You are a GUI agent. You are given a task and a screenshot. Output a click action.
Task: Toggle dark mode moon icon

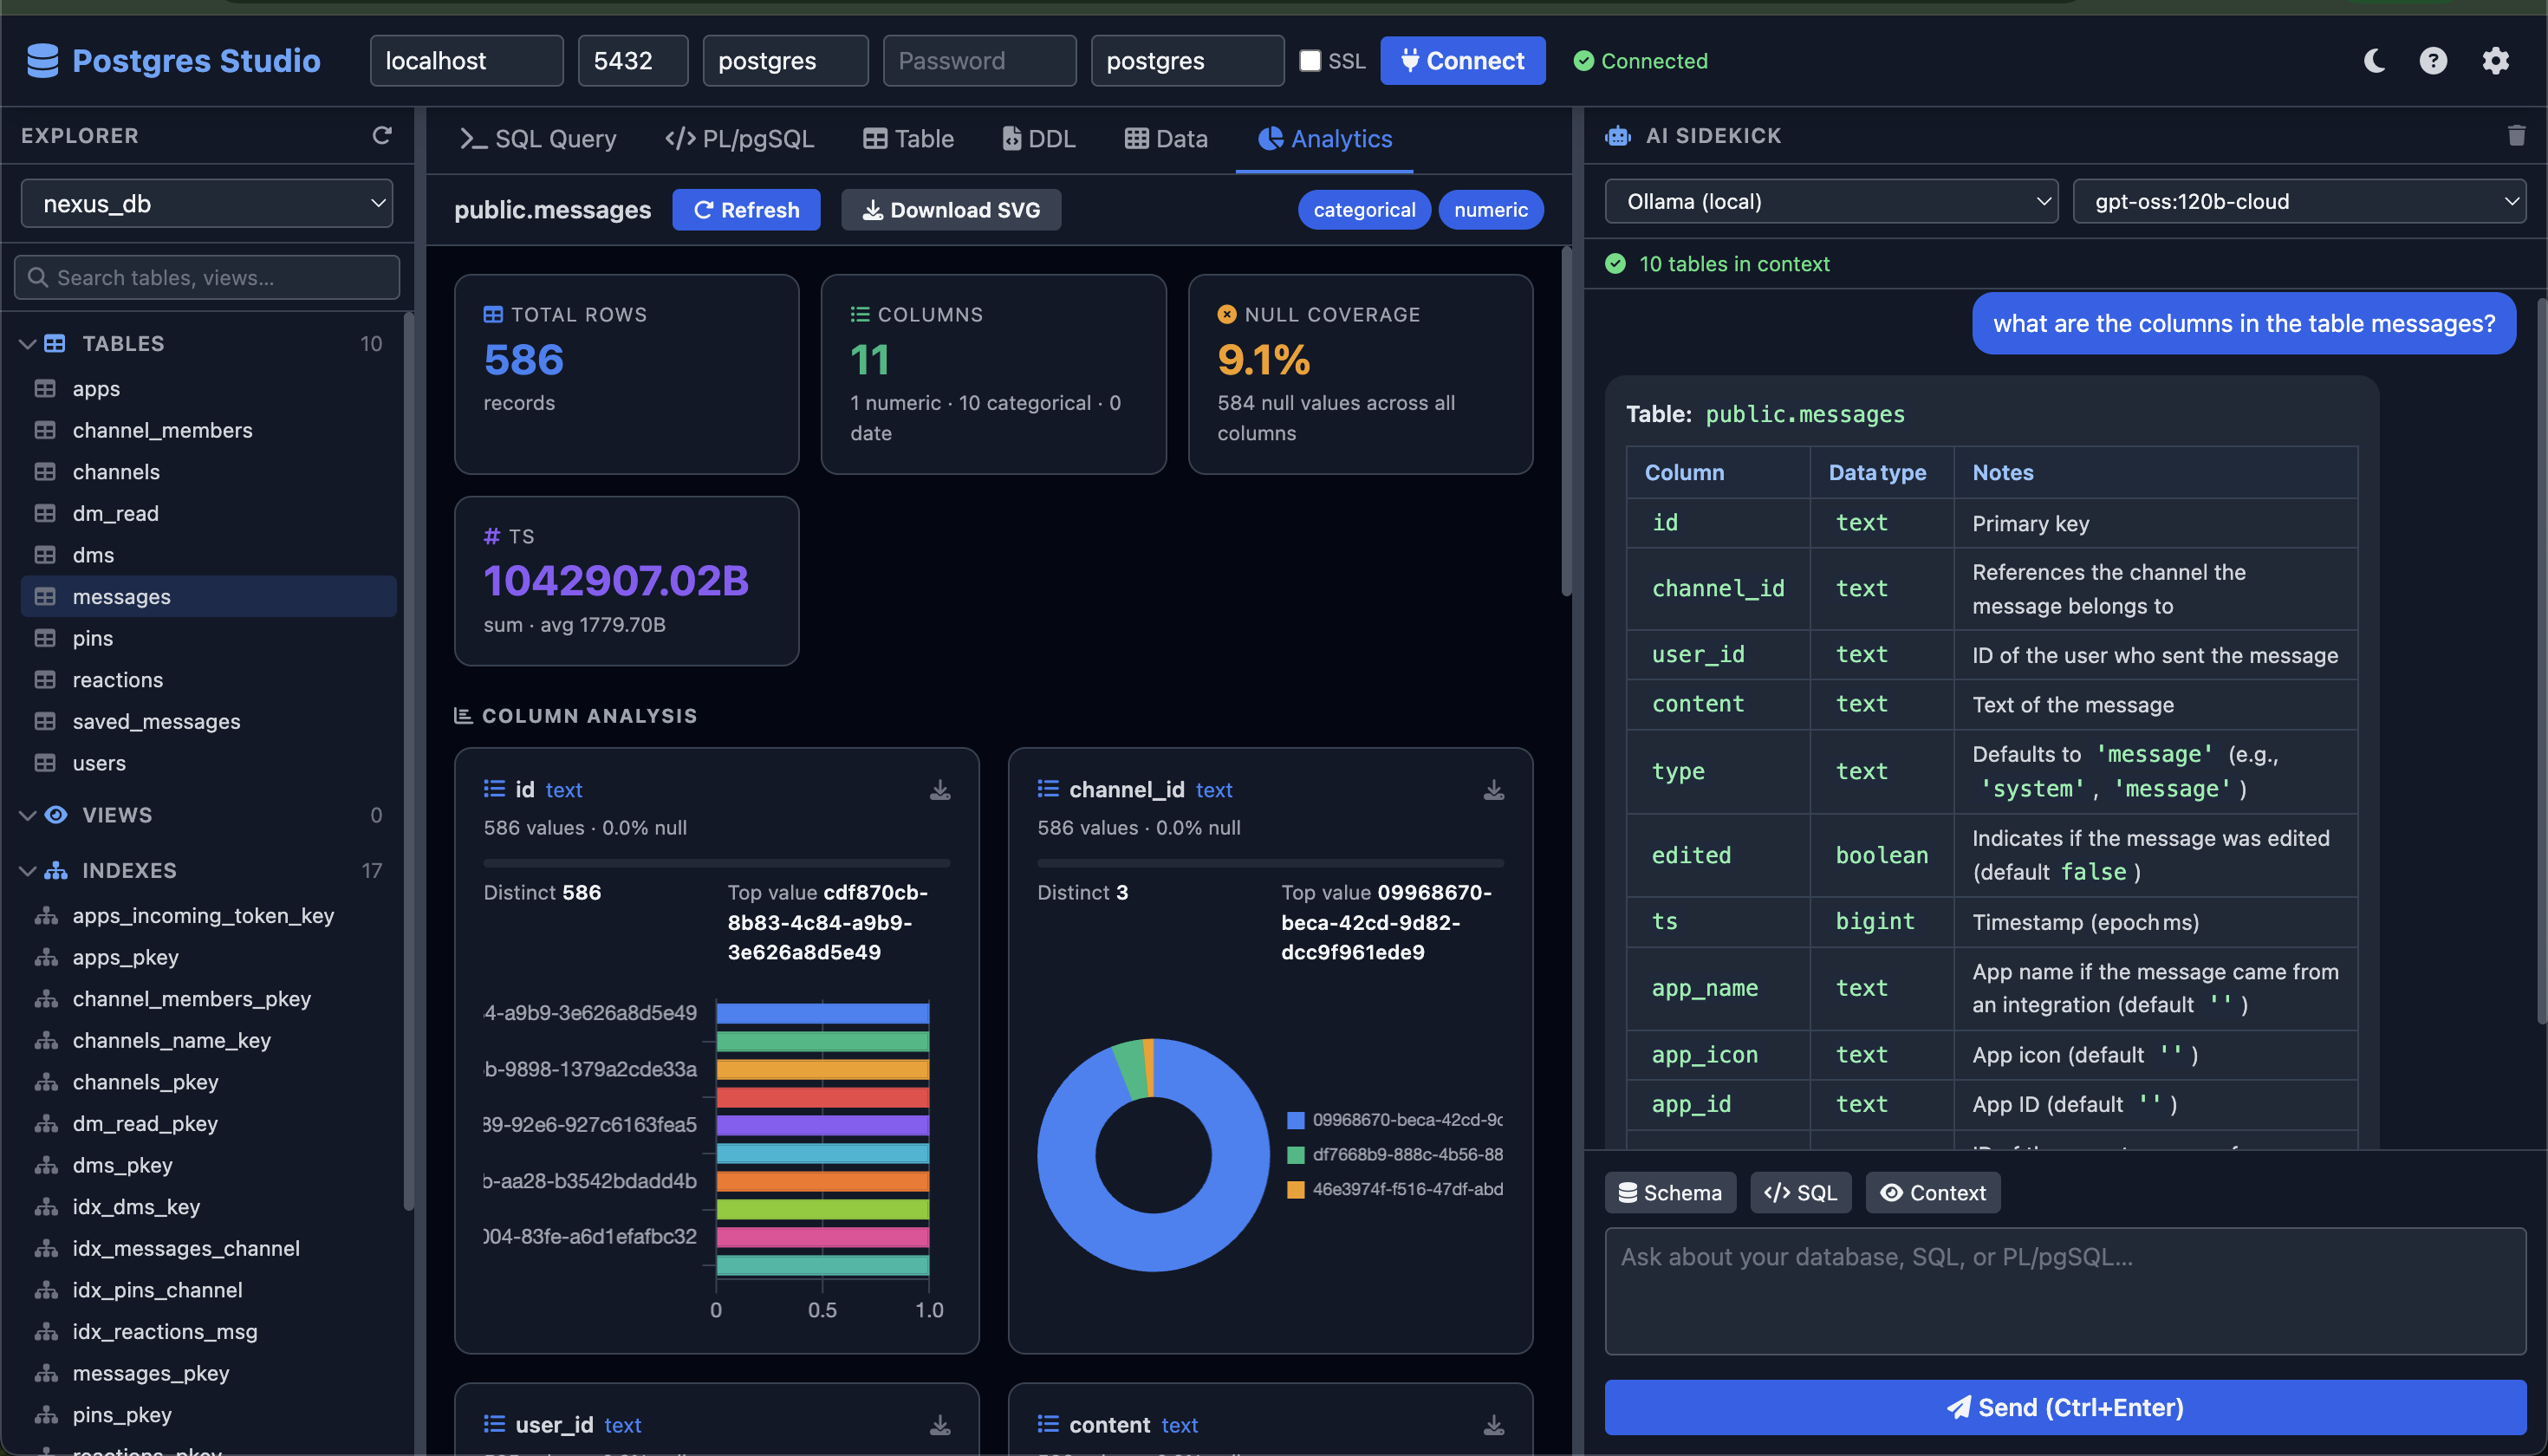(2374, 61)
